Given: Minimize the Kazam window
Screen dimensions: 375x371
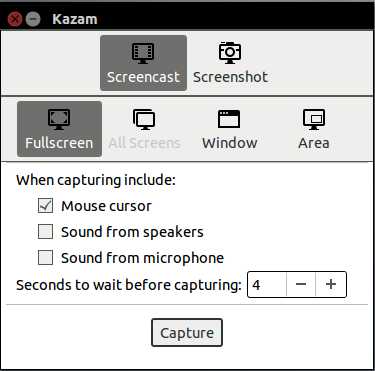Looking at the screenshot, I should (x=33, y=19).
